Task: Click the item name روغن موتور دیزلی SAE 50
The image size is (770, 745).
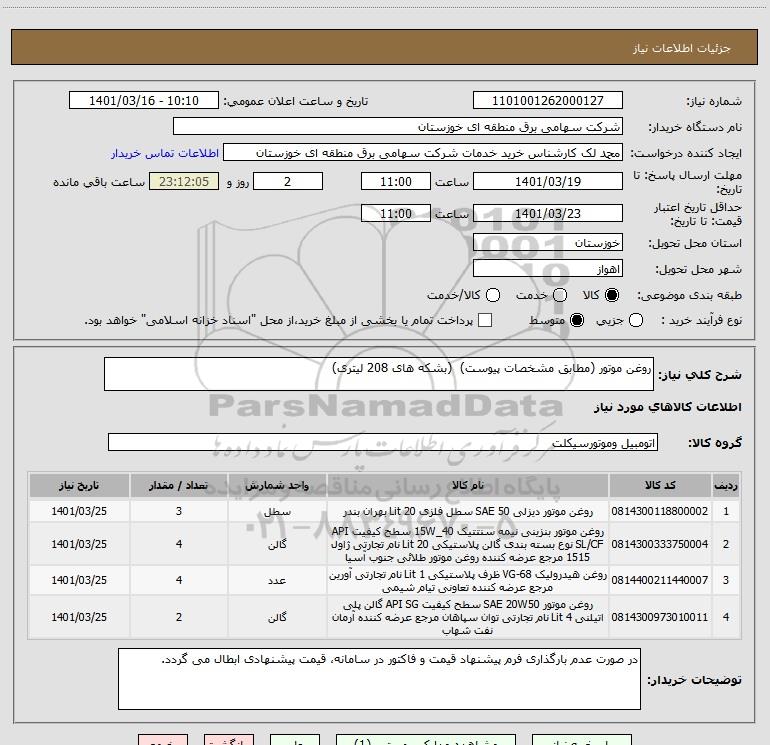Action: click(468, 511)
